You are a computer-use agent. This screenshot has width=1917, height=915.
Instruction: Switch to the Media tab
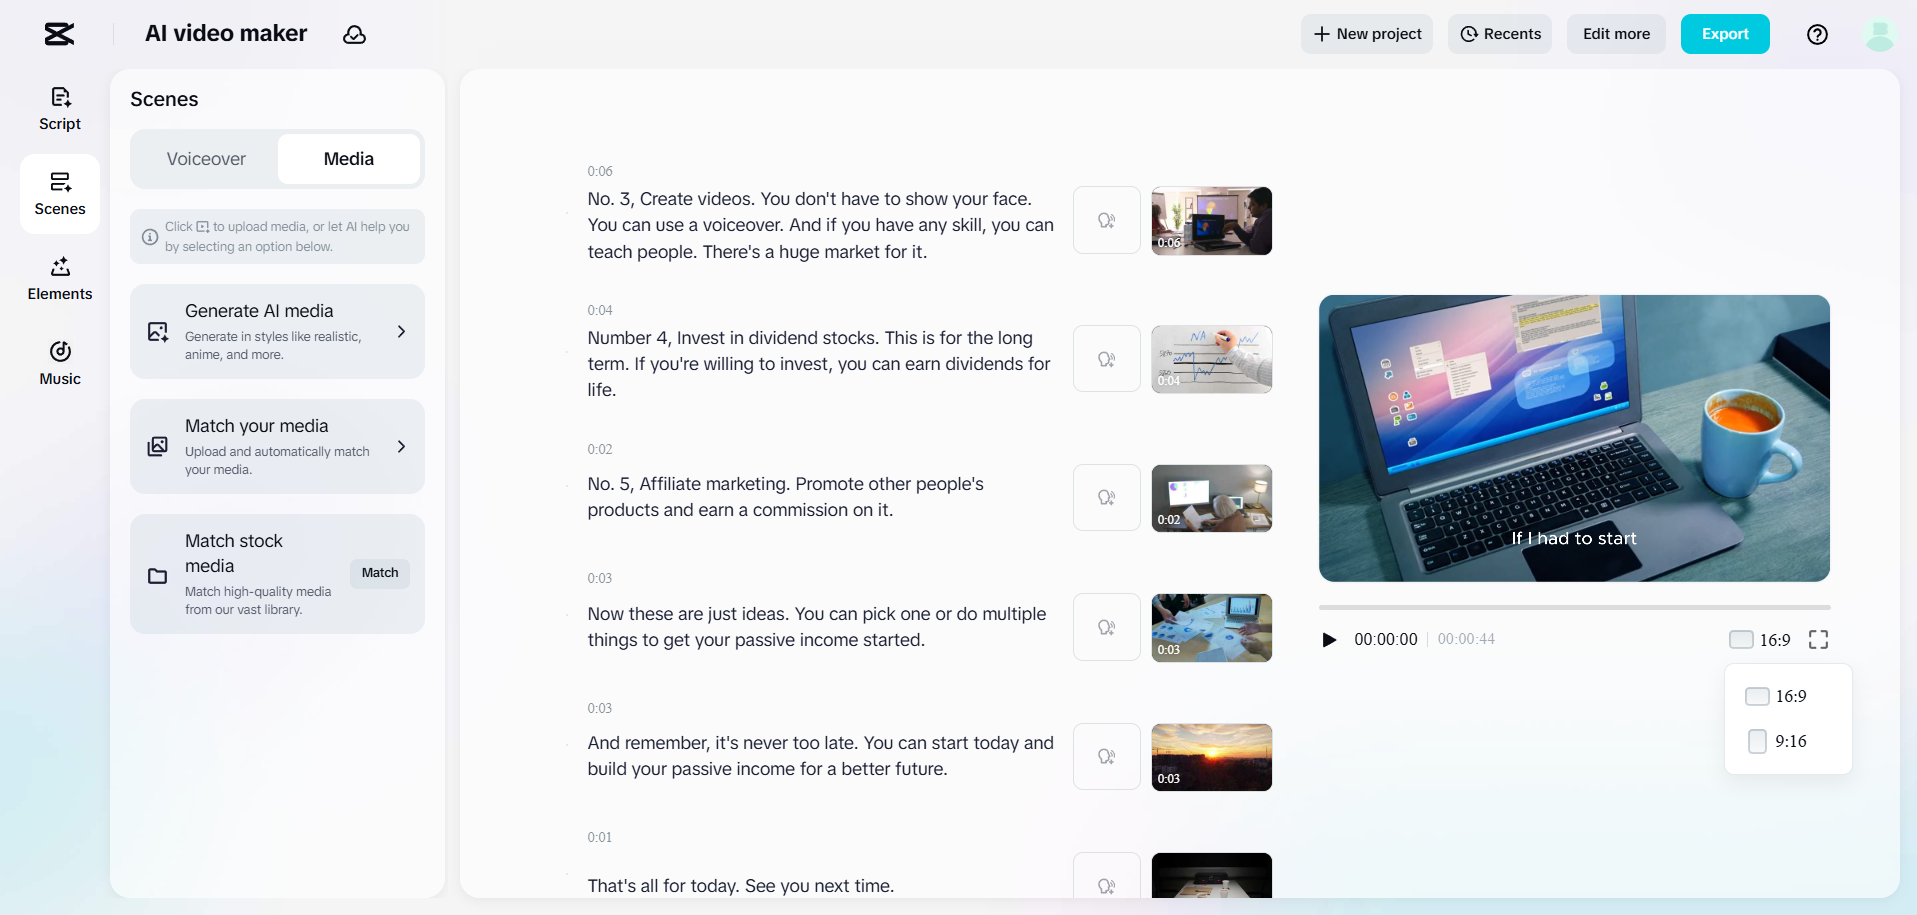pos(349,159)
